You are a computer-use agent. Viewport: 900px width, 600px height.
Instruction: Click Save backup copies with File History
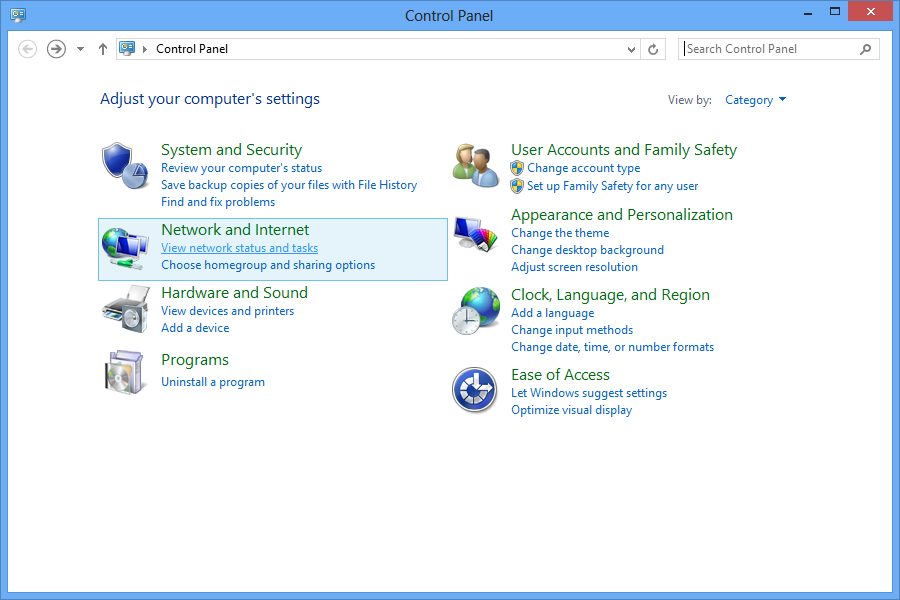pyautogui.click(x=289, y=185)
